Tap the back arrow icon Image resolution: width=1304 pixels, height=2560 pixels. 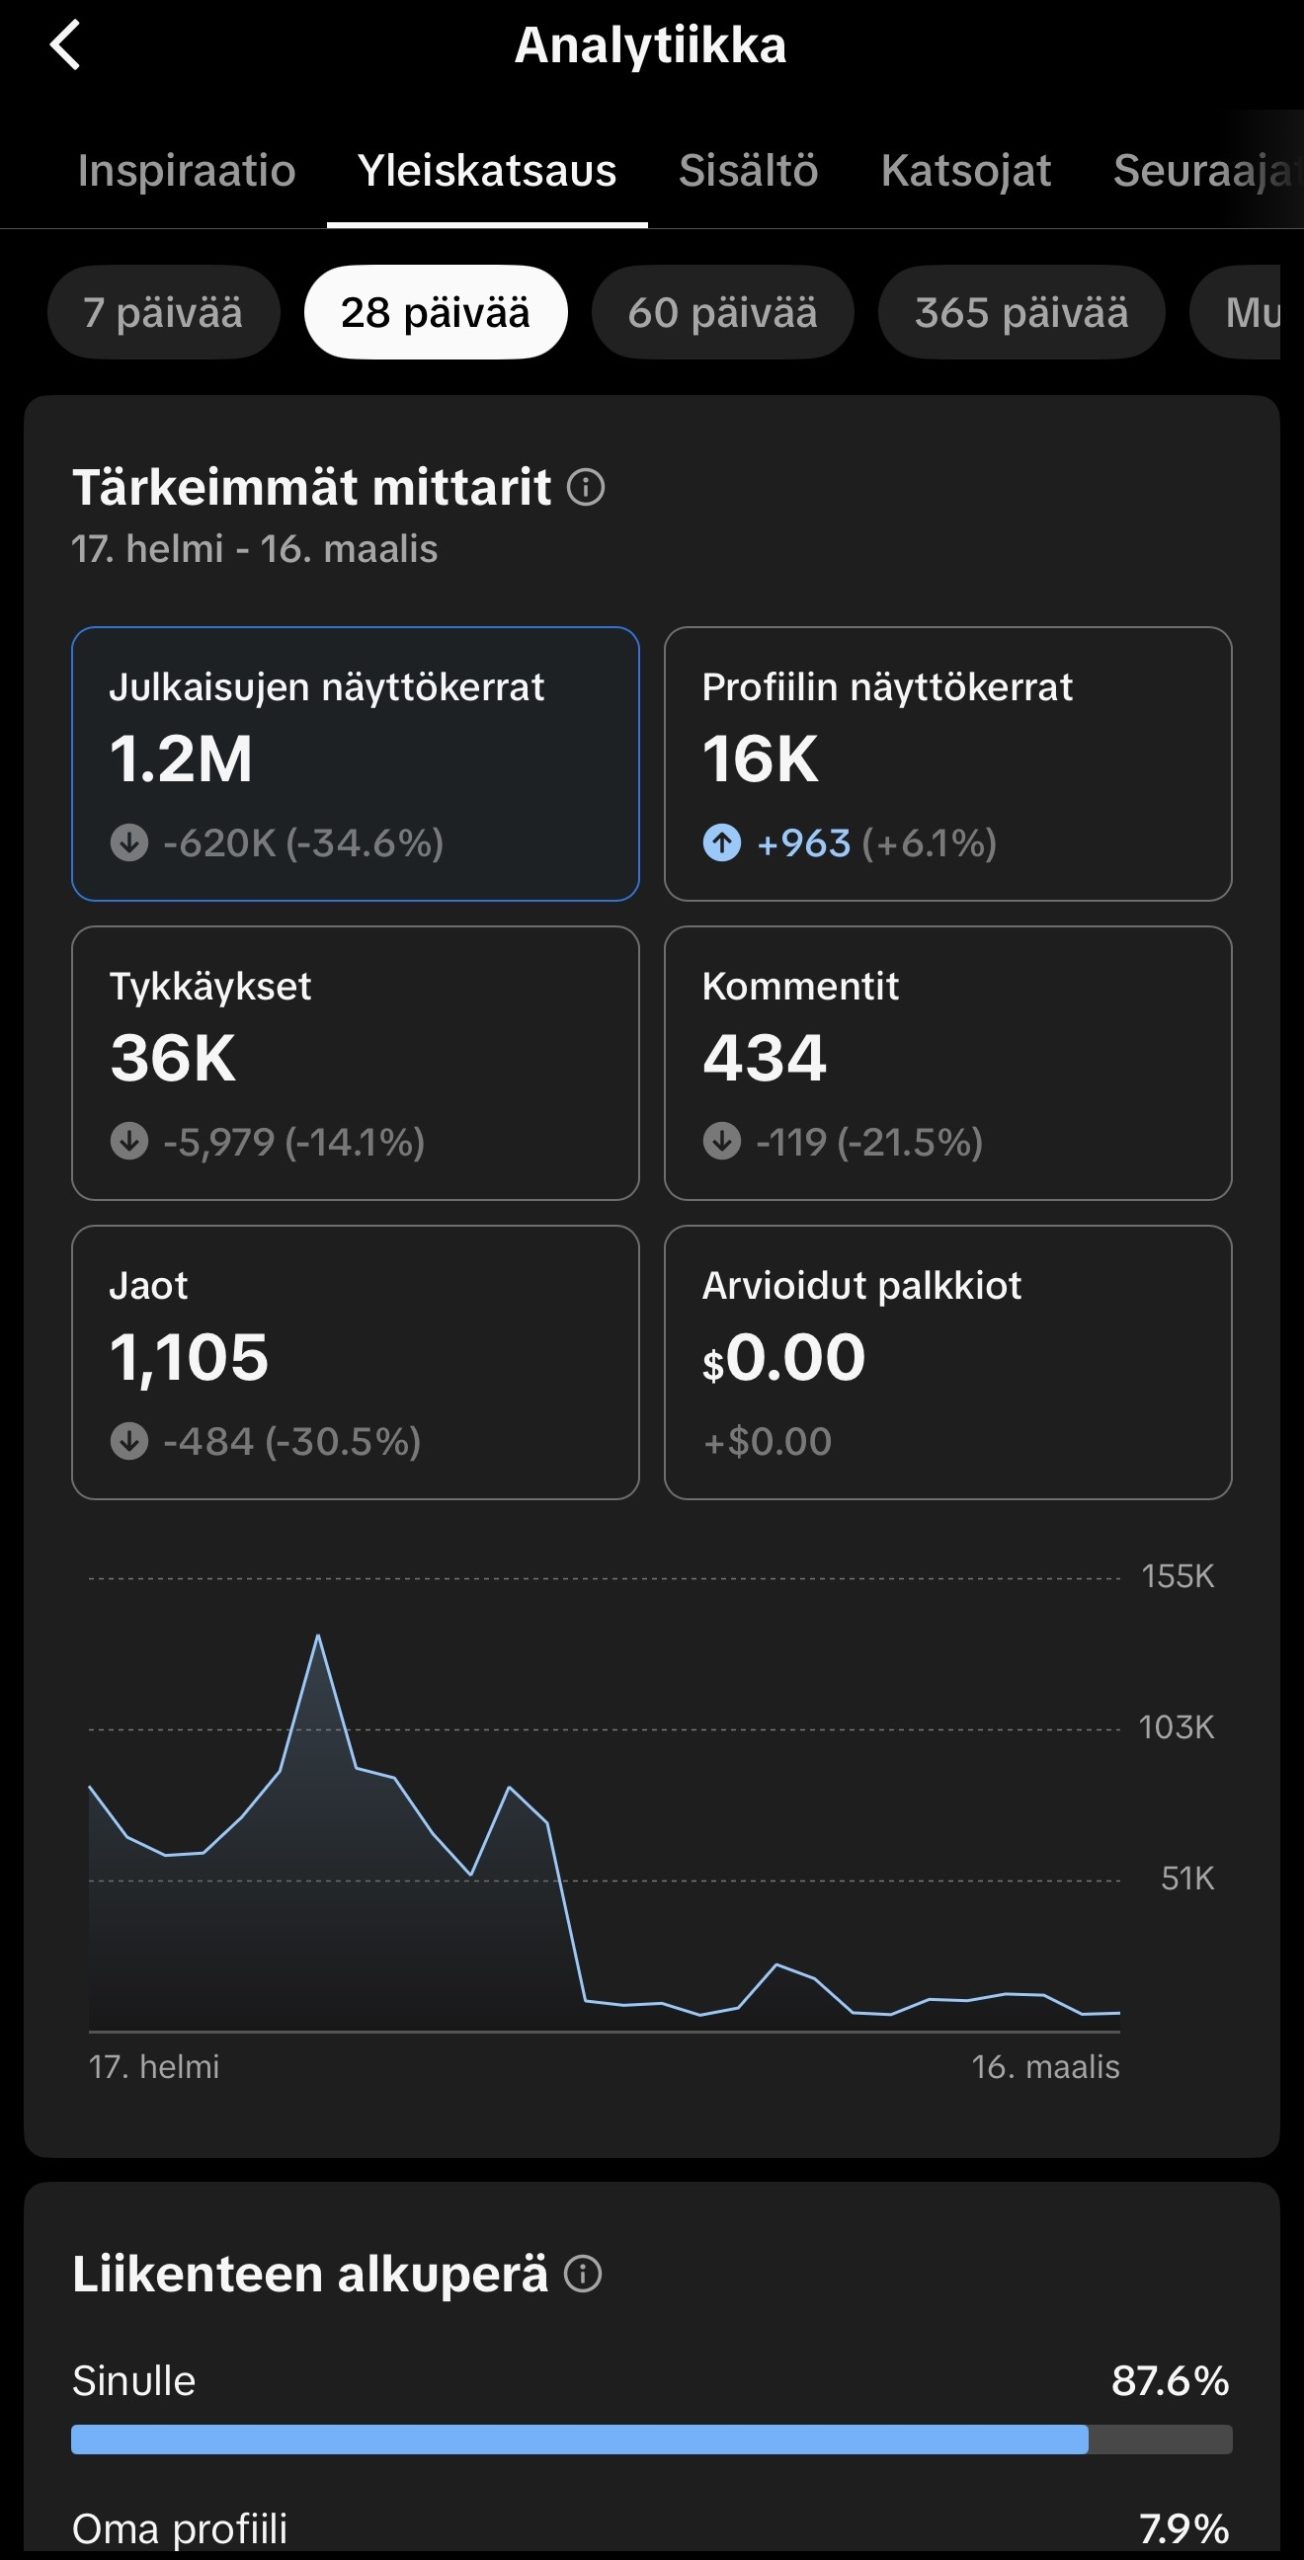pos(66,46)
